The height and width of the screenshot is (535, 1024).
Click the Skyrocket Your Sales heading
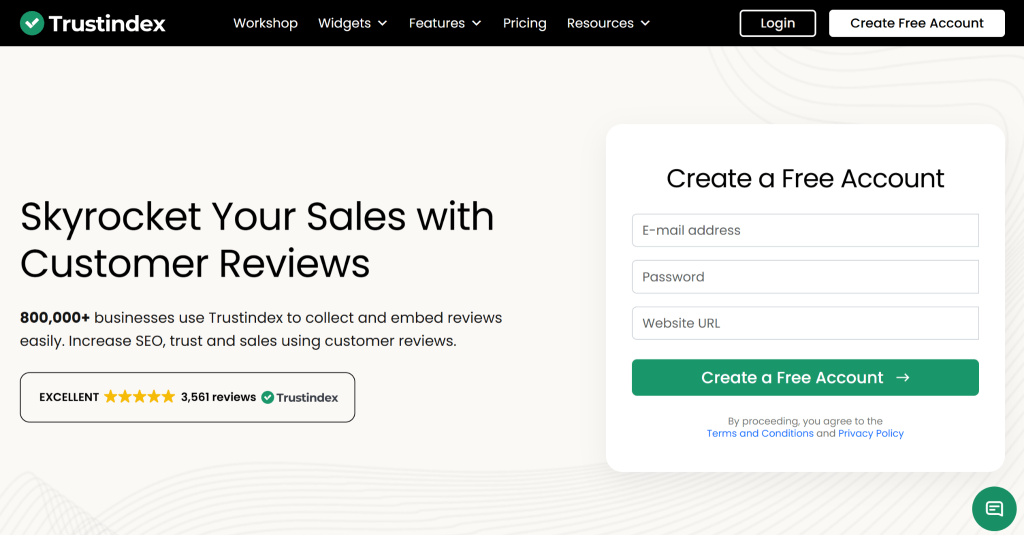tap(257, 240)
